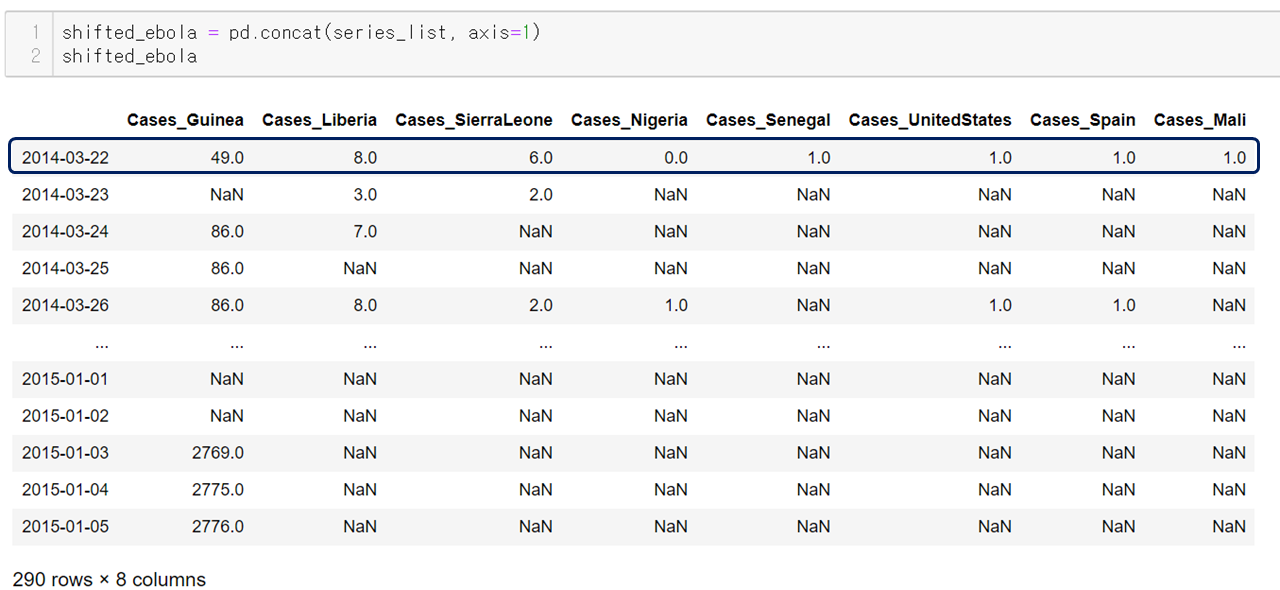Click the Guinea value 86.0 on 2014-03-24

pos(227,232)
